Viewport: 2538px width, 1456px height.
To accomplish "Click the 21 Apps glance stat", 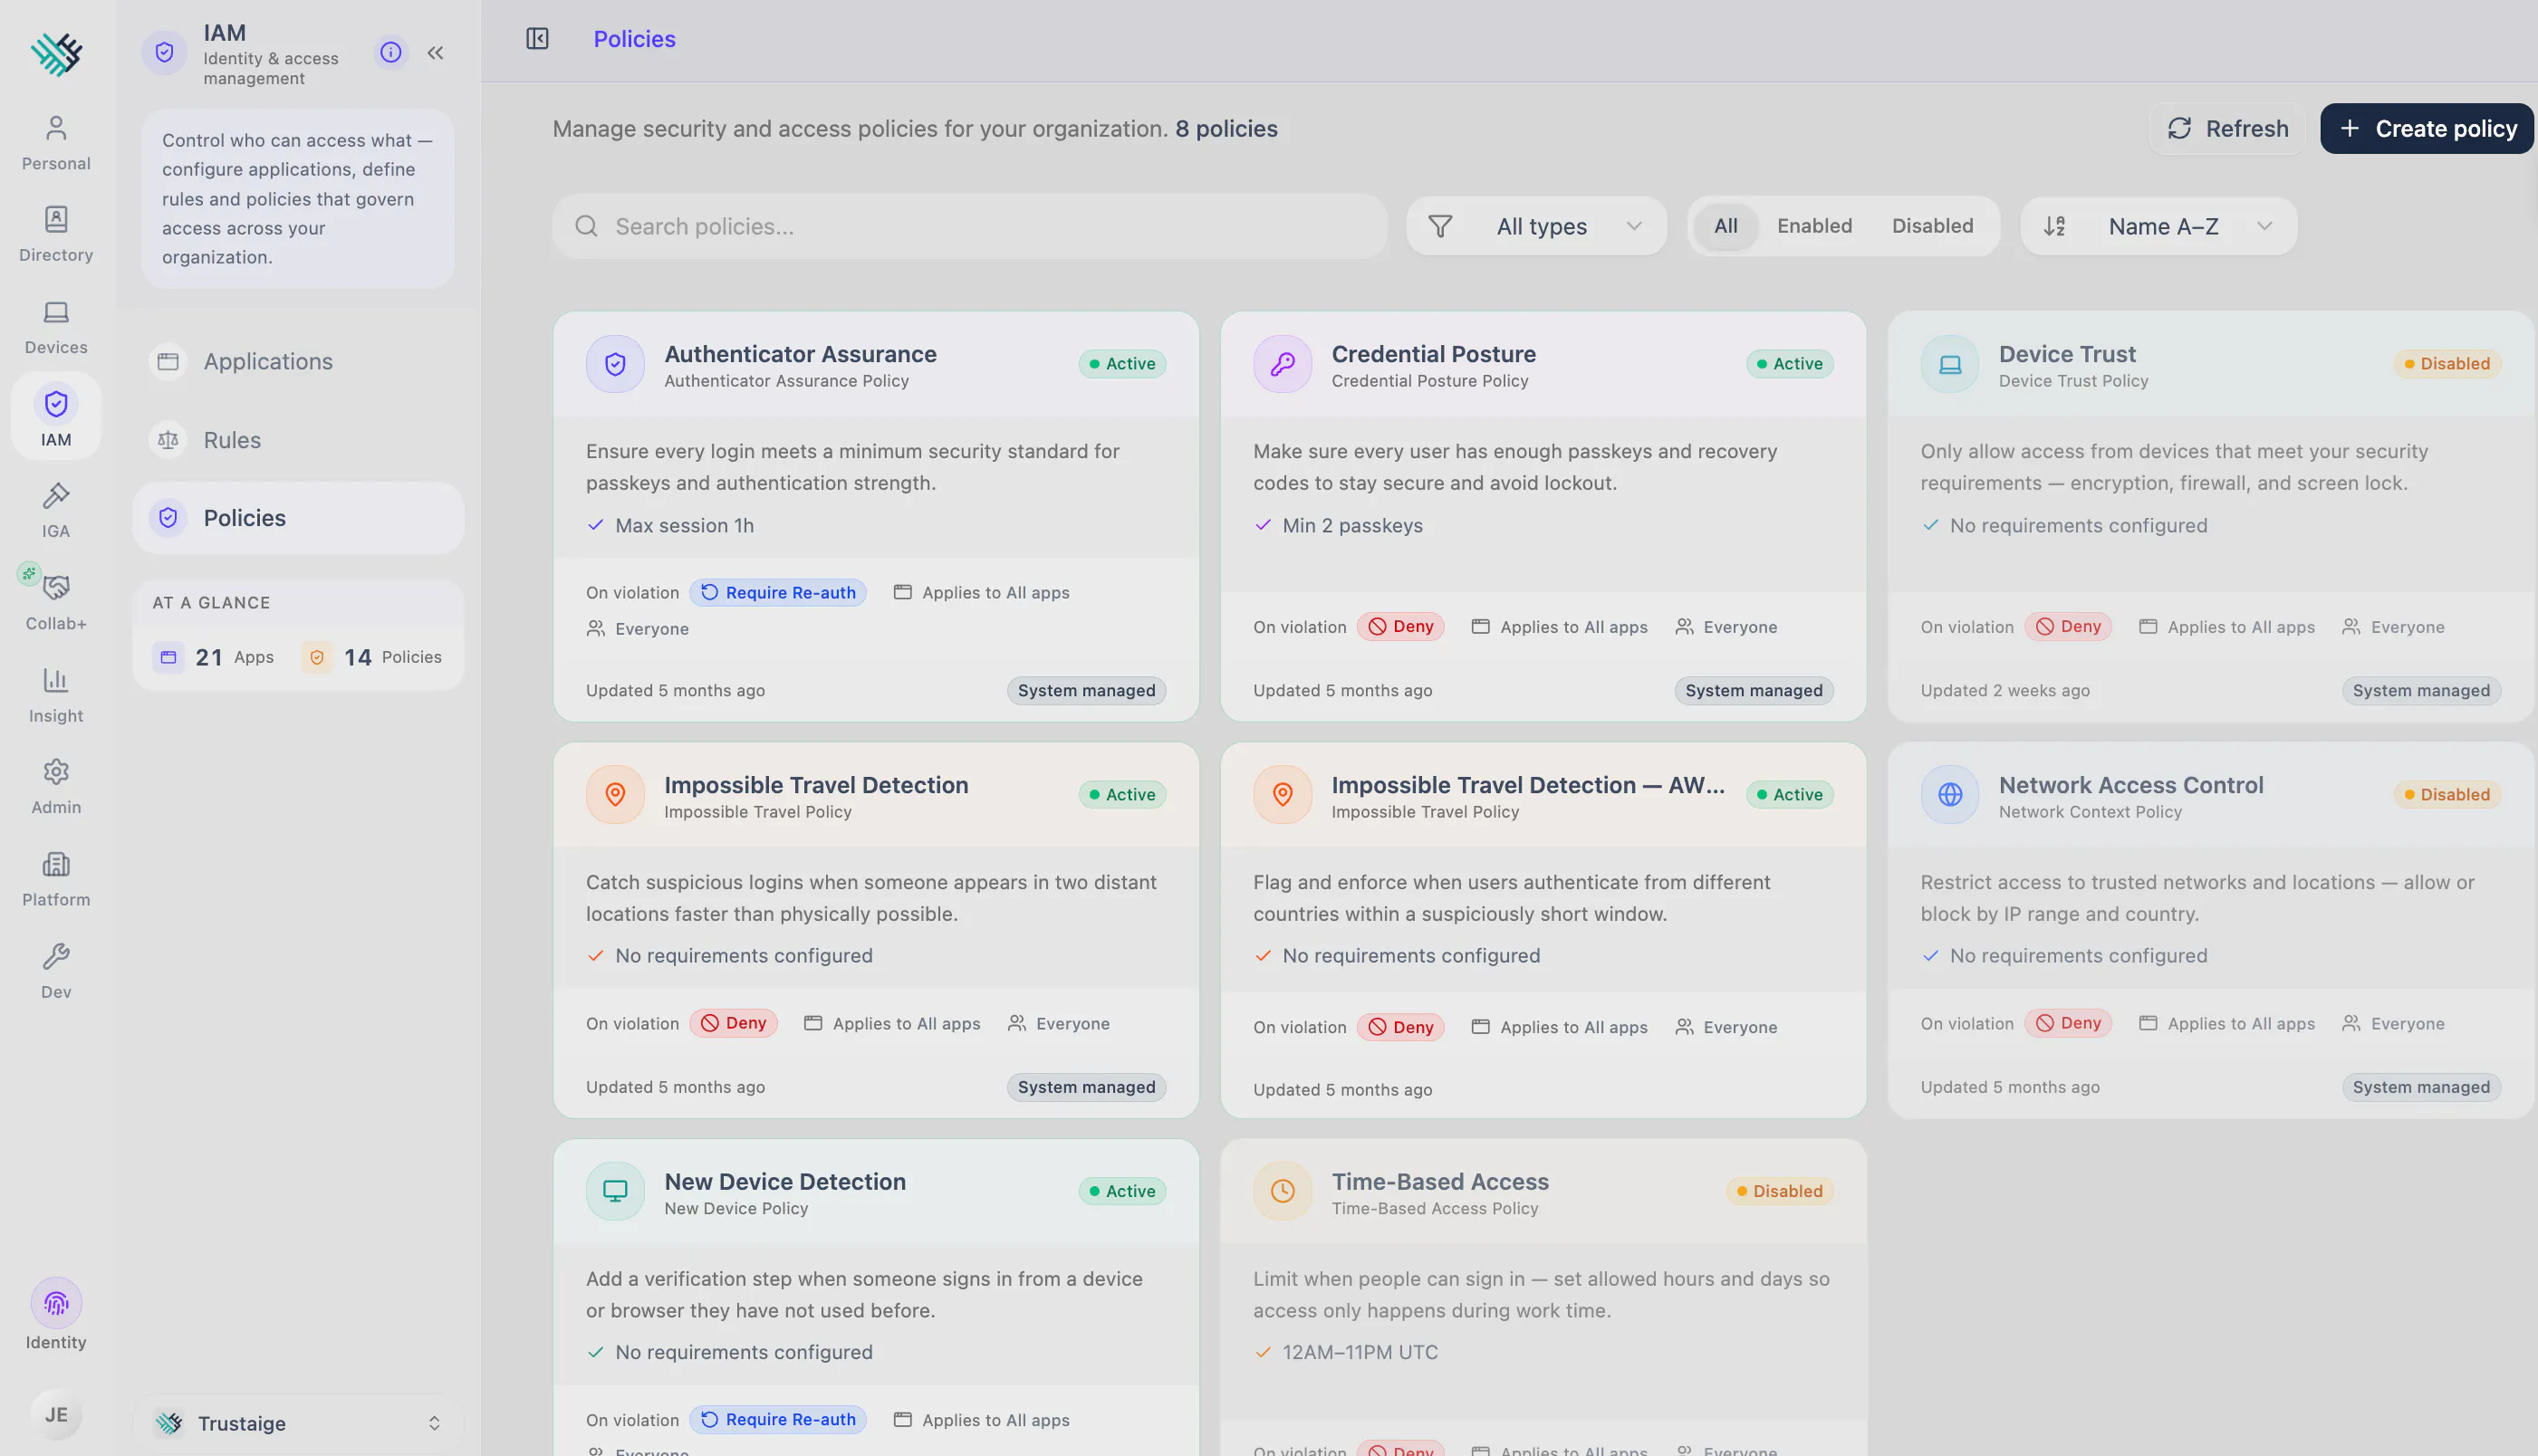I will pos(213,657).
